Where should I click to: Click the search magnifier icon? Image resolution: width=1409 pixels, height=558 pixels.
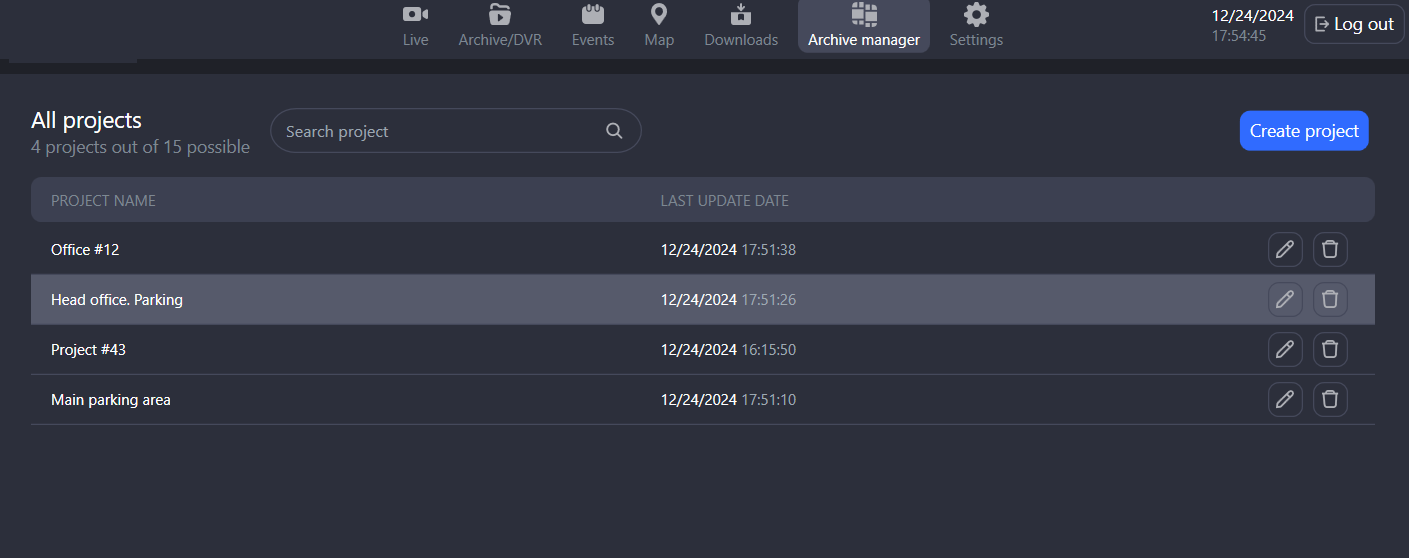click(x=614, y=131)
